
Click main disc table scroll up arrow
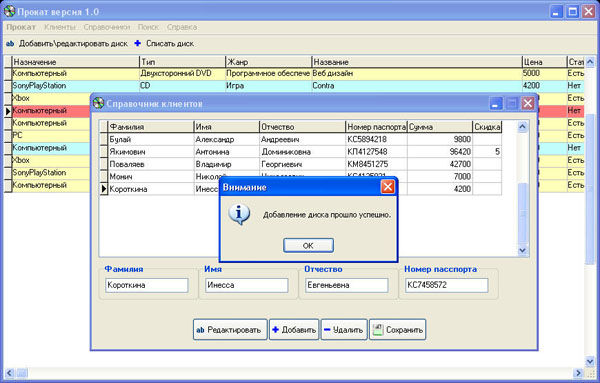pos(590,62)
